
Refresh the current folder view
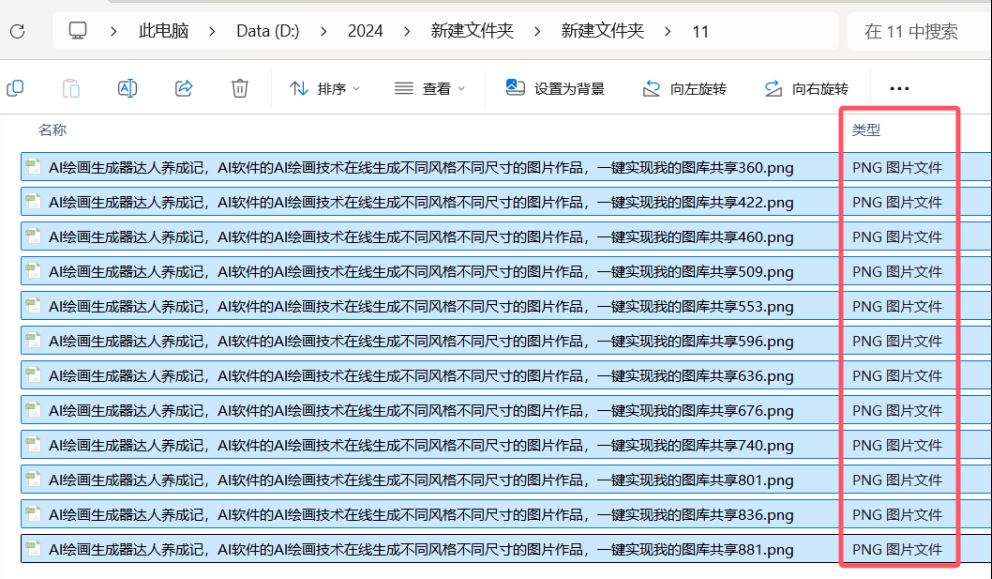[x=17, y=31]
